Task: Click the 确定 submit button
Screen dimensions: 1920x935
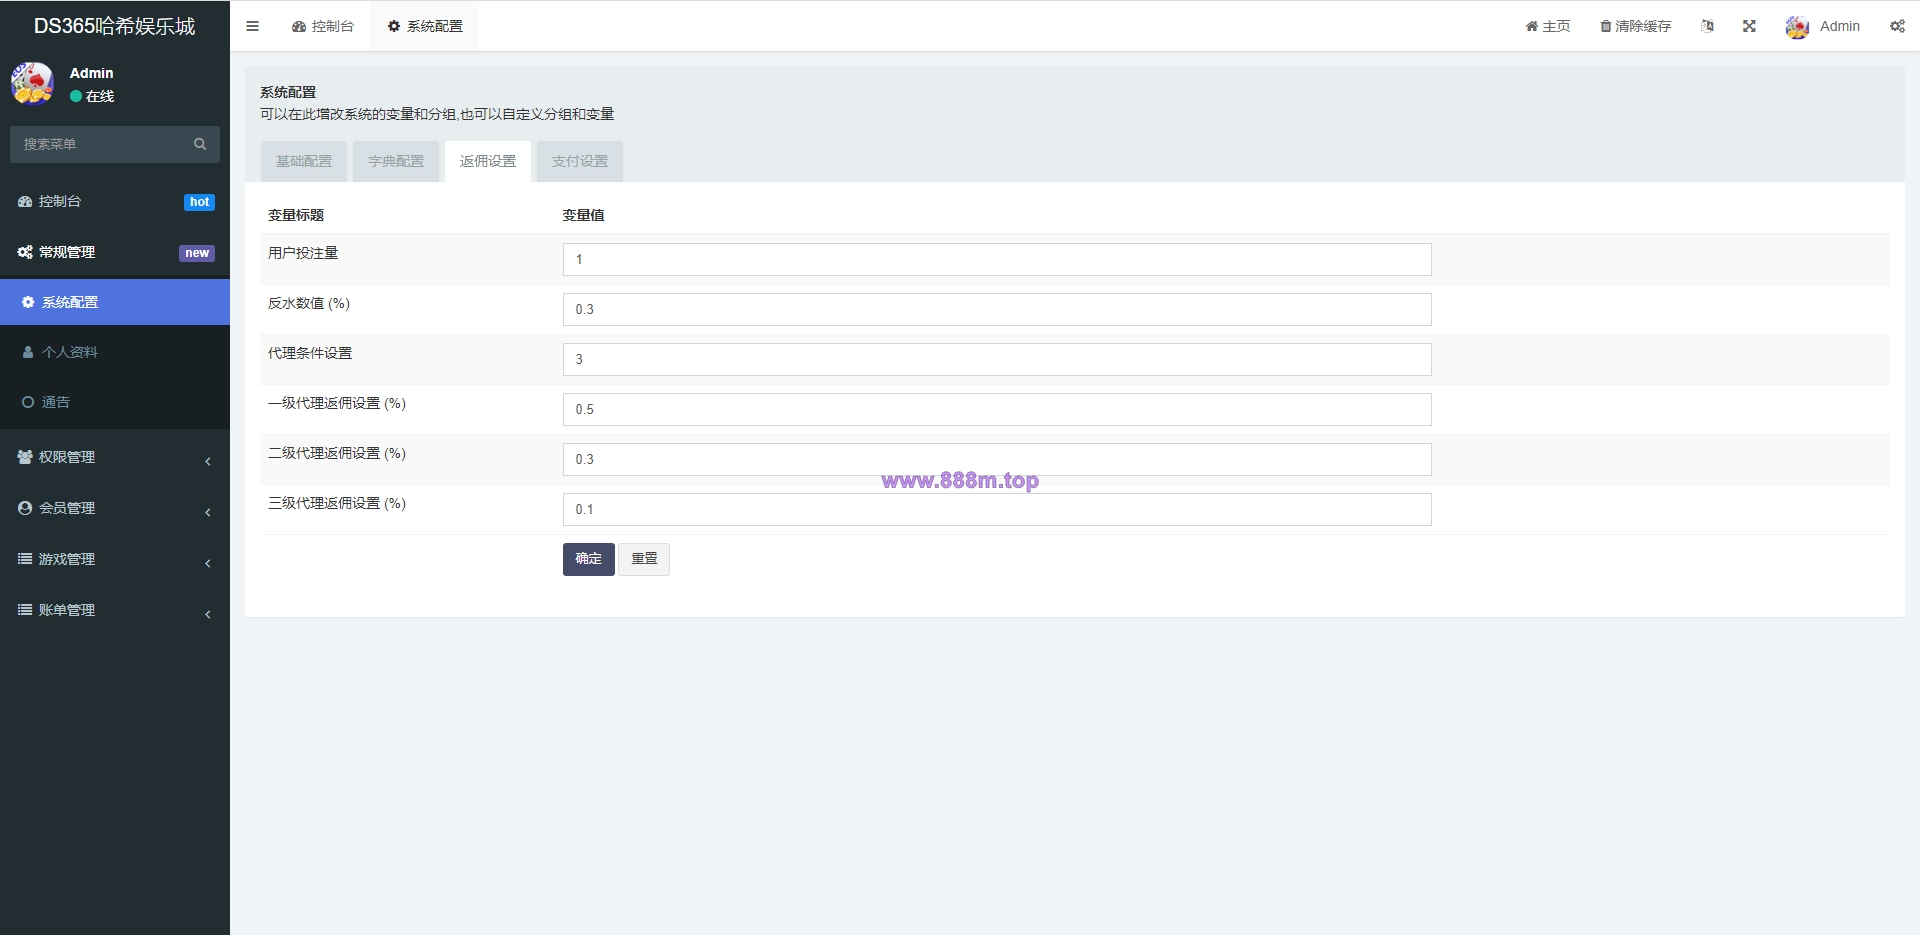Action: point(589,559)
